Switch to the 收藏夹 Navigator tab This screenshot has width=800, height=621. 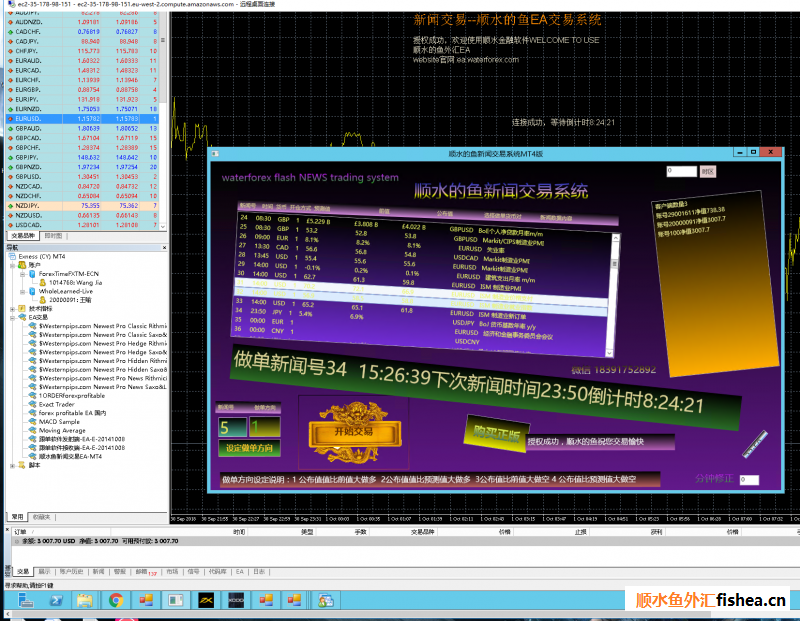(x=41, y=517)
